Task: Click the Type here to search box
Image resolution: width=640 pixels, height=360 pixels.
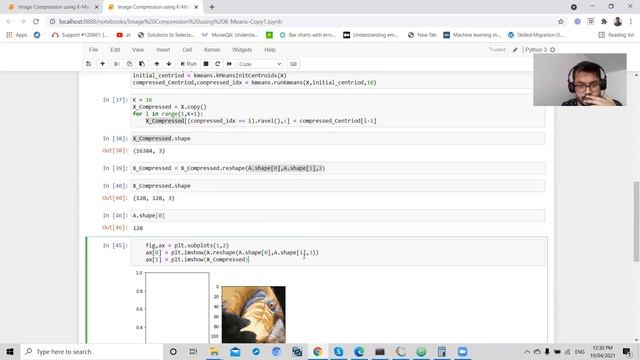Action: coord(91,351)
